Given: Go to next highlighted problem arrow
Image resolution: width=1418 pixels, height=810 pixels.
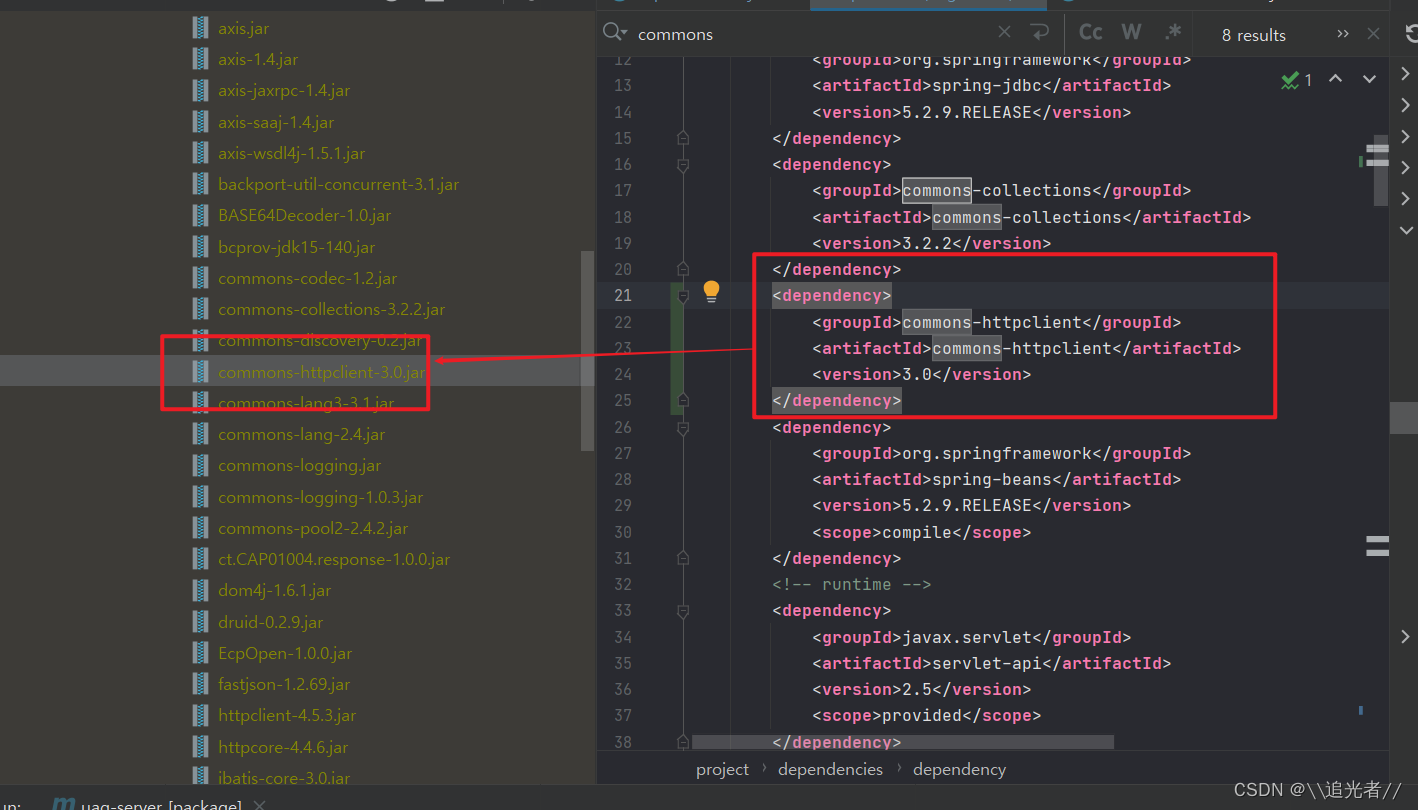Looking at the screenshot, I should click(x=1369, y=79).
